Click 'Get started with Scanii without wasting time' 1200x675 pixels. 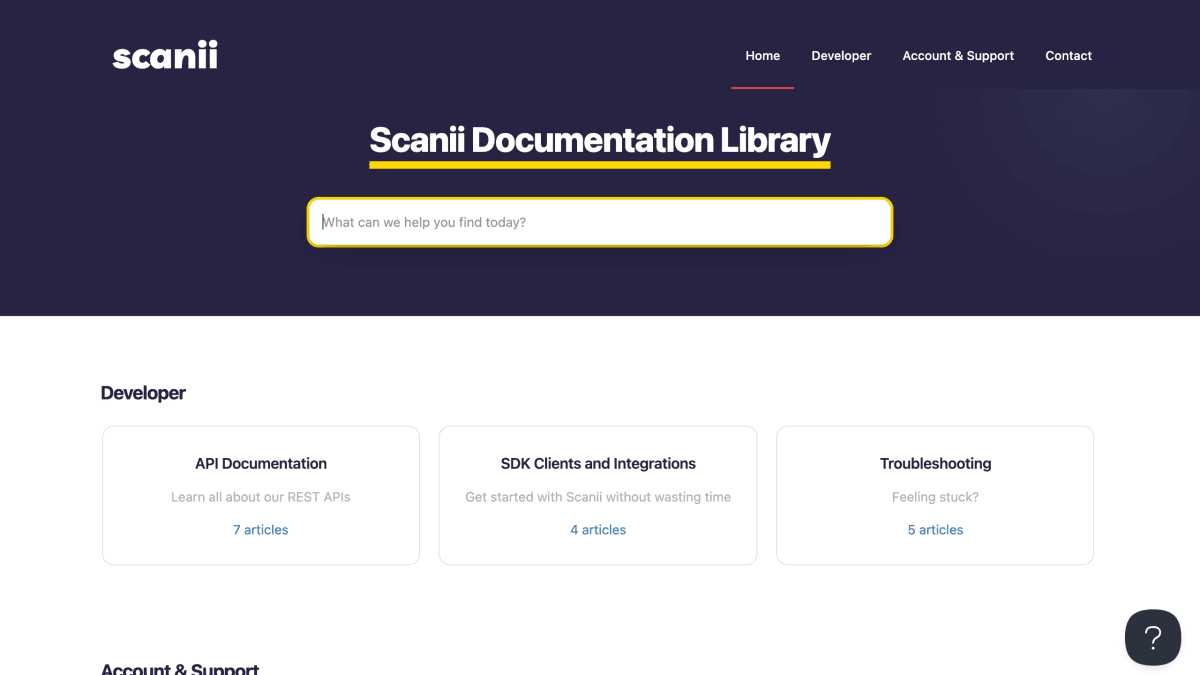598,497
